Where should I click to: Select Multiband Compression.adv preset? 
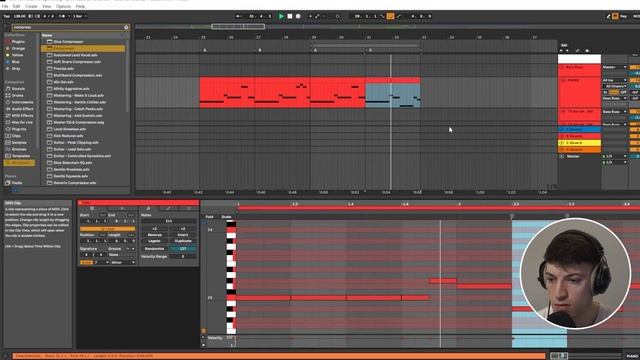[78, 75]
